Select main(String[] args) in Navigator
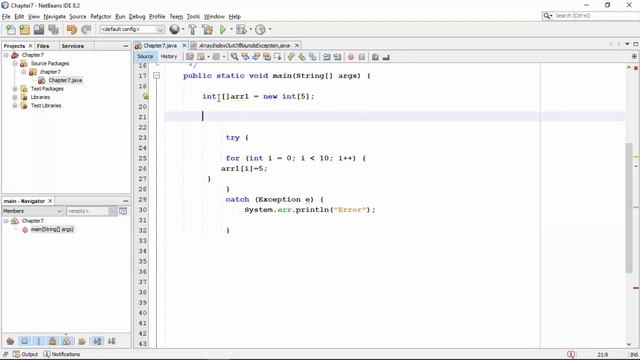640x360 pixels. 52,229
